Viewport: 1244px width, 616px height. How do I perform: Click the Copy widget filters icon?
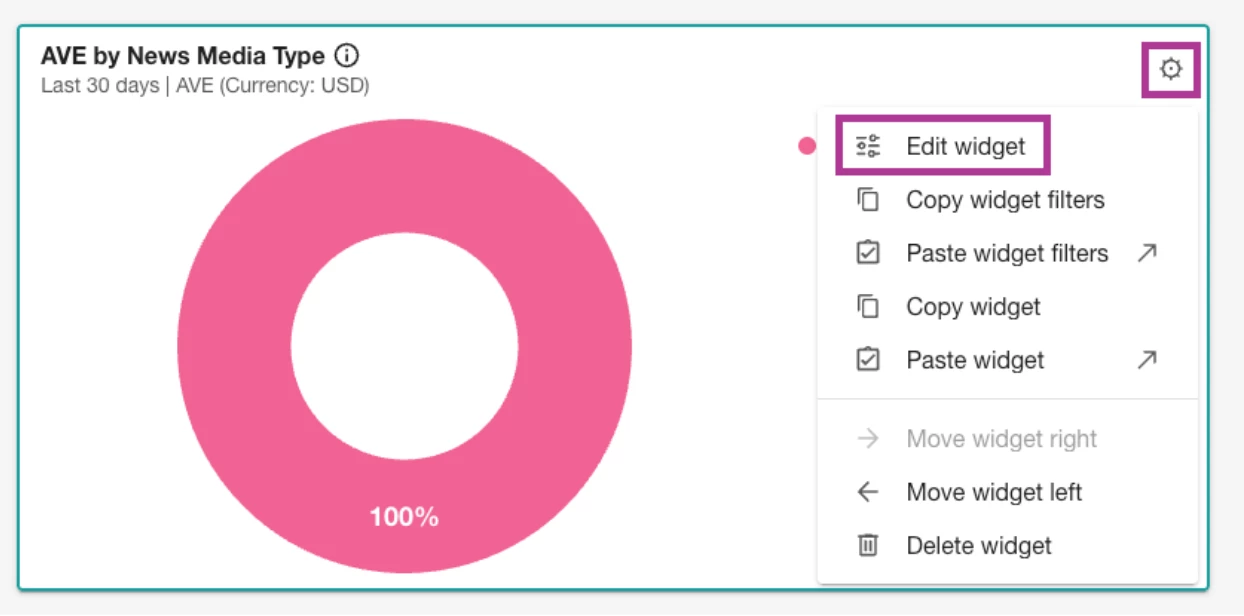pos(868,200)
